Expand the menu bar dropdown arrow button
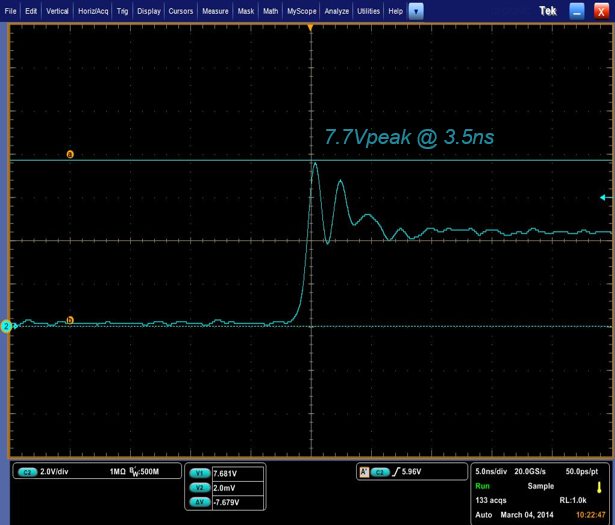 [x=417, y=11]
